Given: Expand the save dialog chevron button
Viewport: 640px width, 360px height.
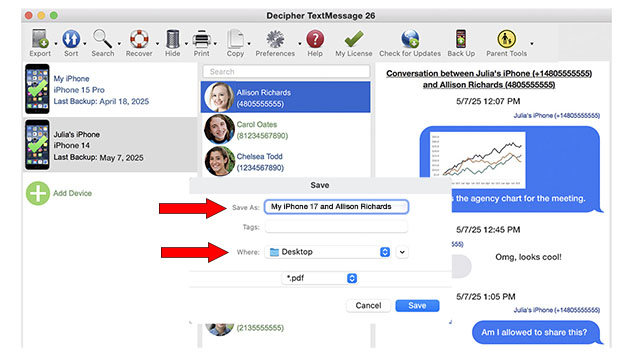Looking at the screenshot, I should [402, 252].
